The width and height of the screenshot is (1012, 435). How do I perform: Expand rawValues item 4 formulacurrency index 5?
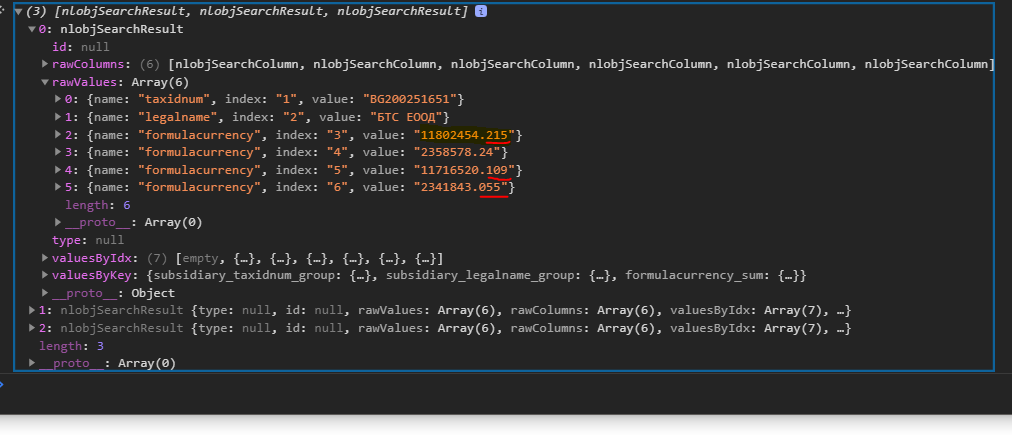pyautogui.click(x=59, y=170)
